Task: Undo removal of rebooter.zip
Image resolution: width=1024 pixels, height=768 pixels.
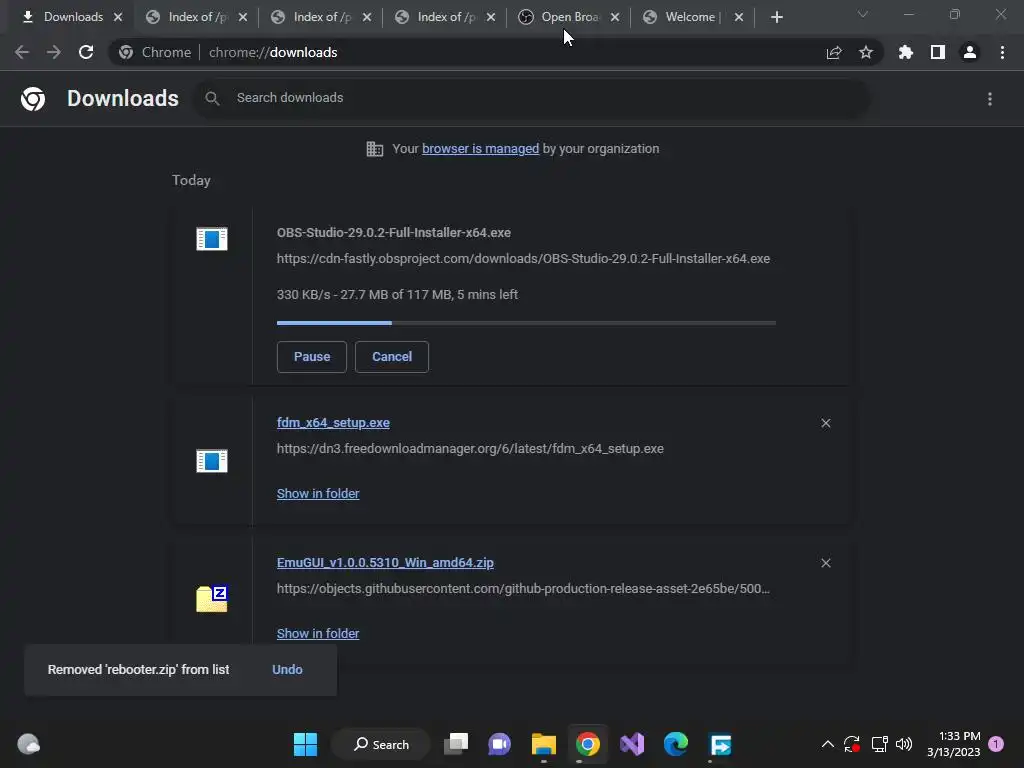Action: [x=287, y=669]
